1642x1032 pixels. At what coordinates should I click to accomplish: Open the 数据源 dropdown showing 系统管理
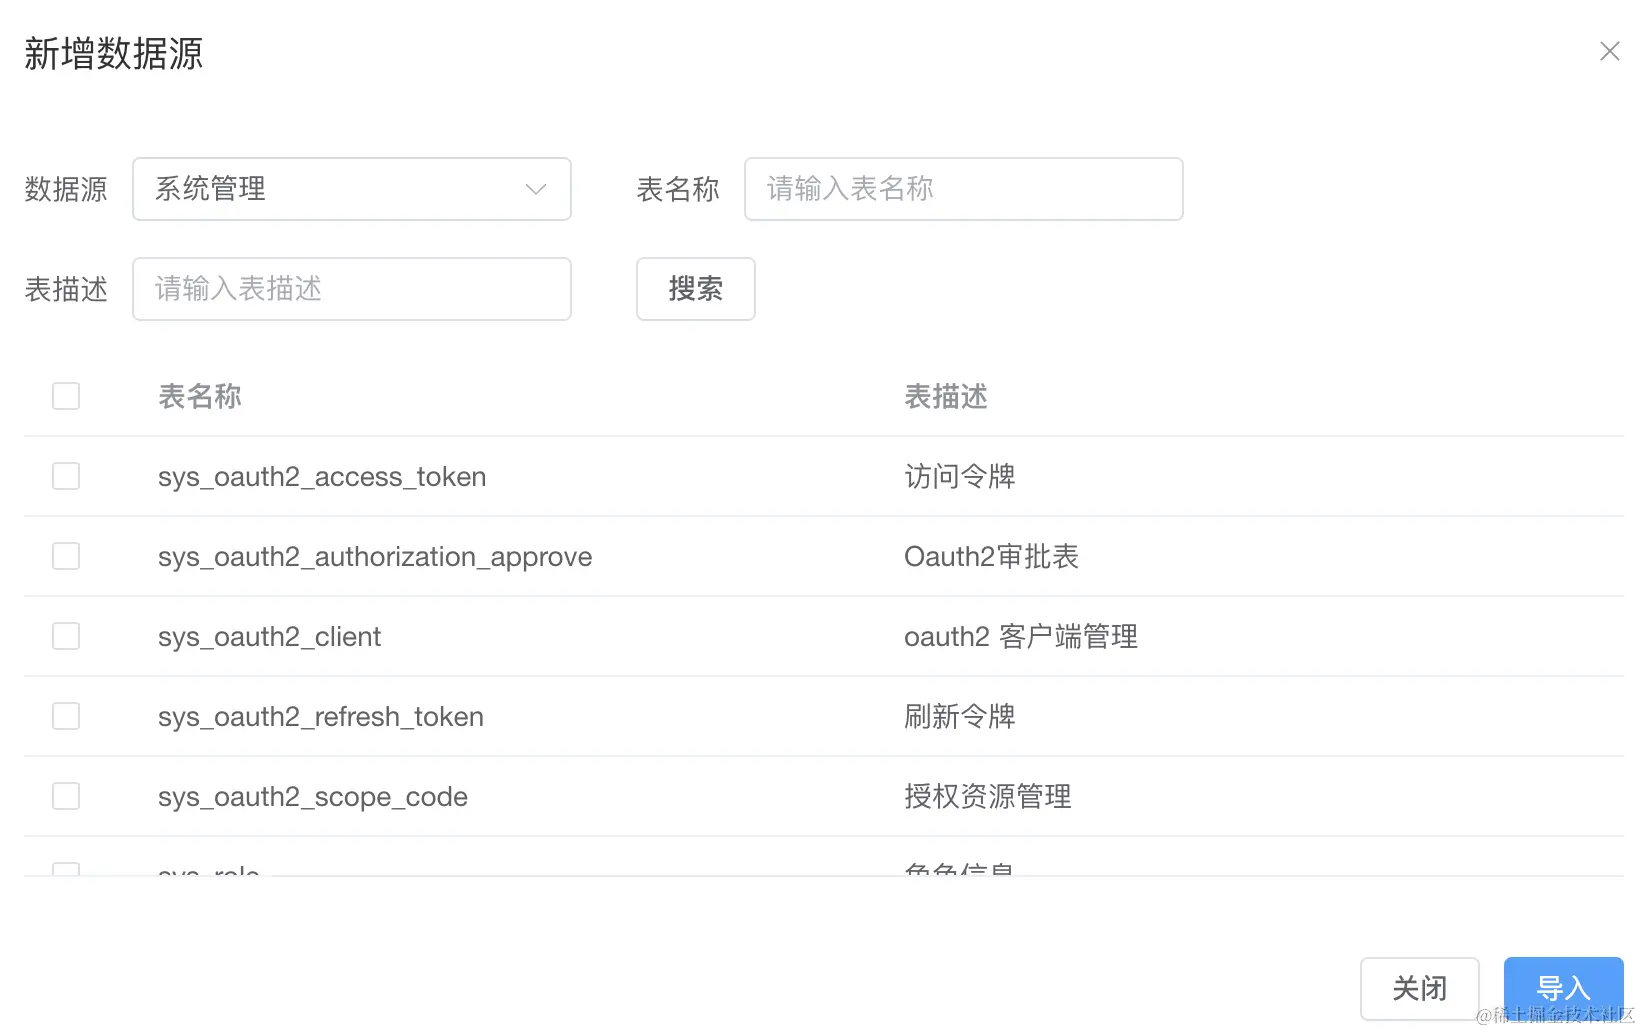(x=351, y=189)
